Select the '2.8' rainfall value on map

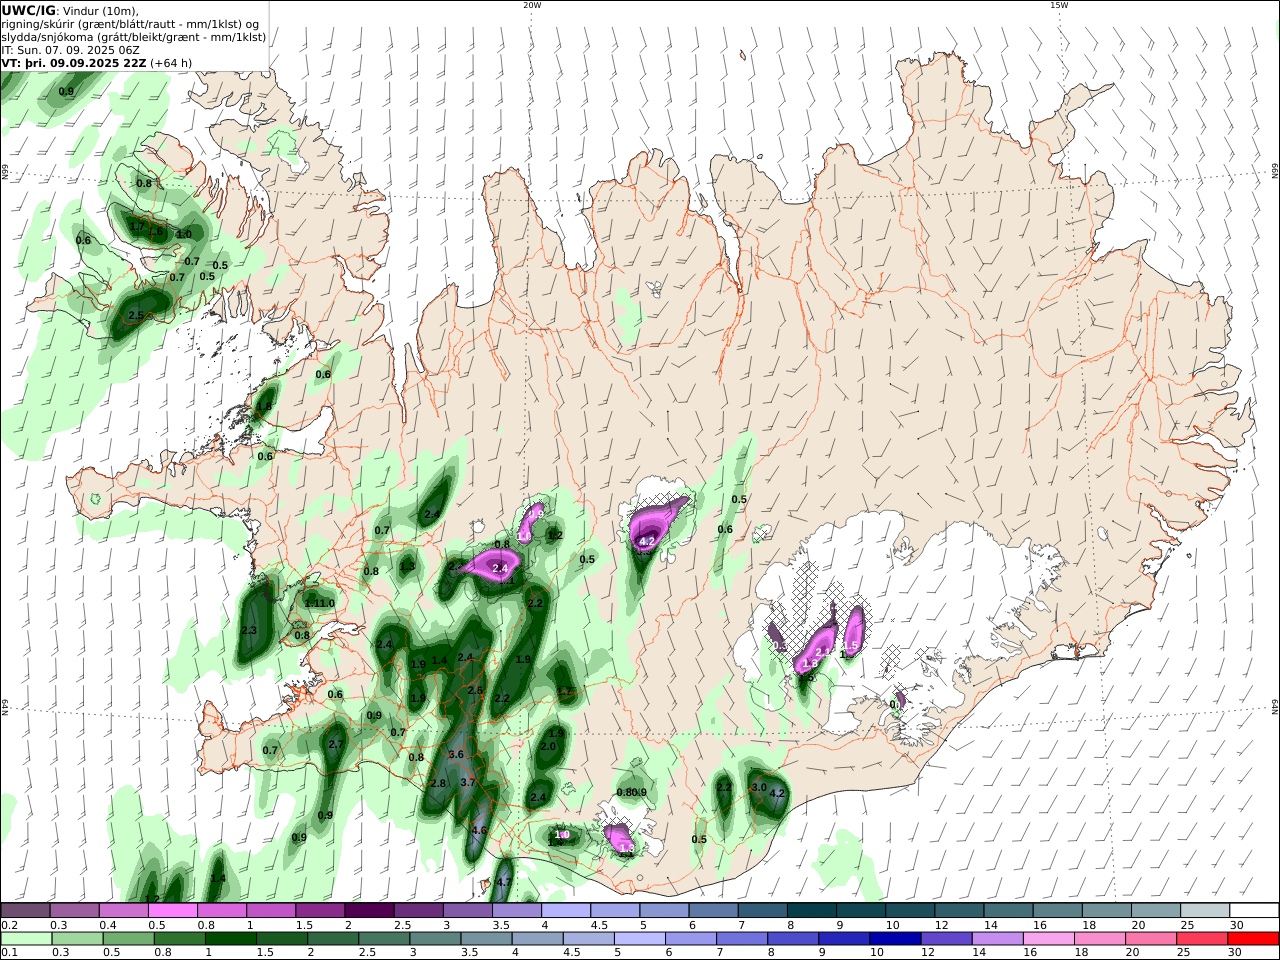(x=438, y=784)
